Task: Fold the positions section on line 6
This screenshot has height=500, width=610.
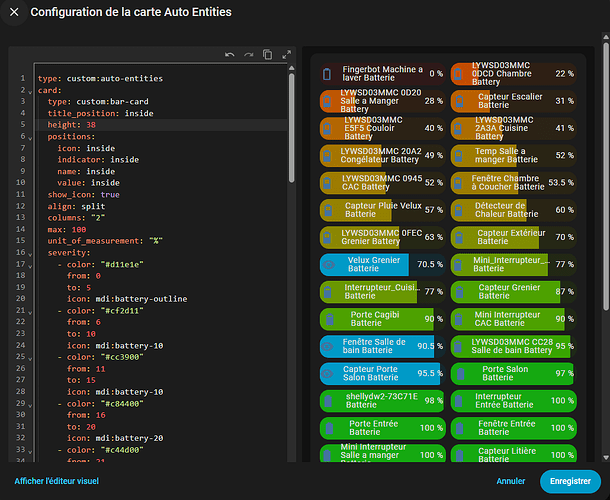Action: click(x=31, y=136)
